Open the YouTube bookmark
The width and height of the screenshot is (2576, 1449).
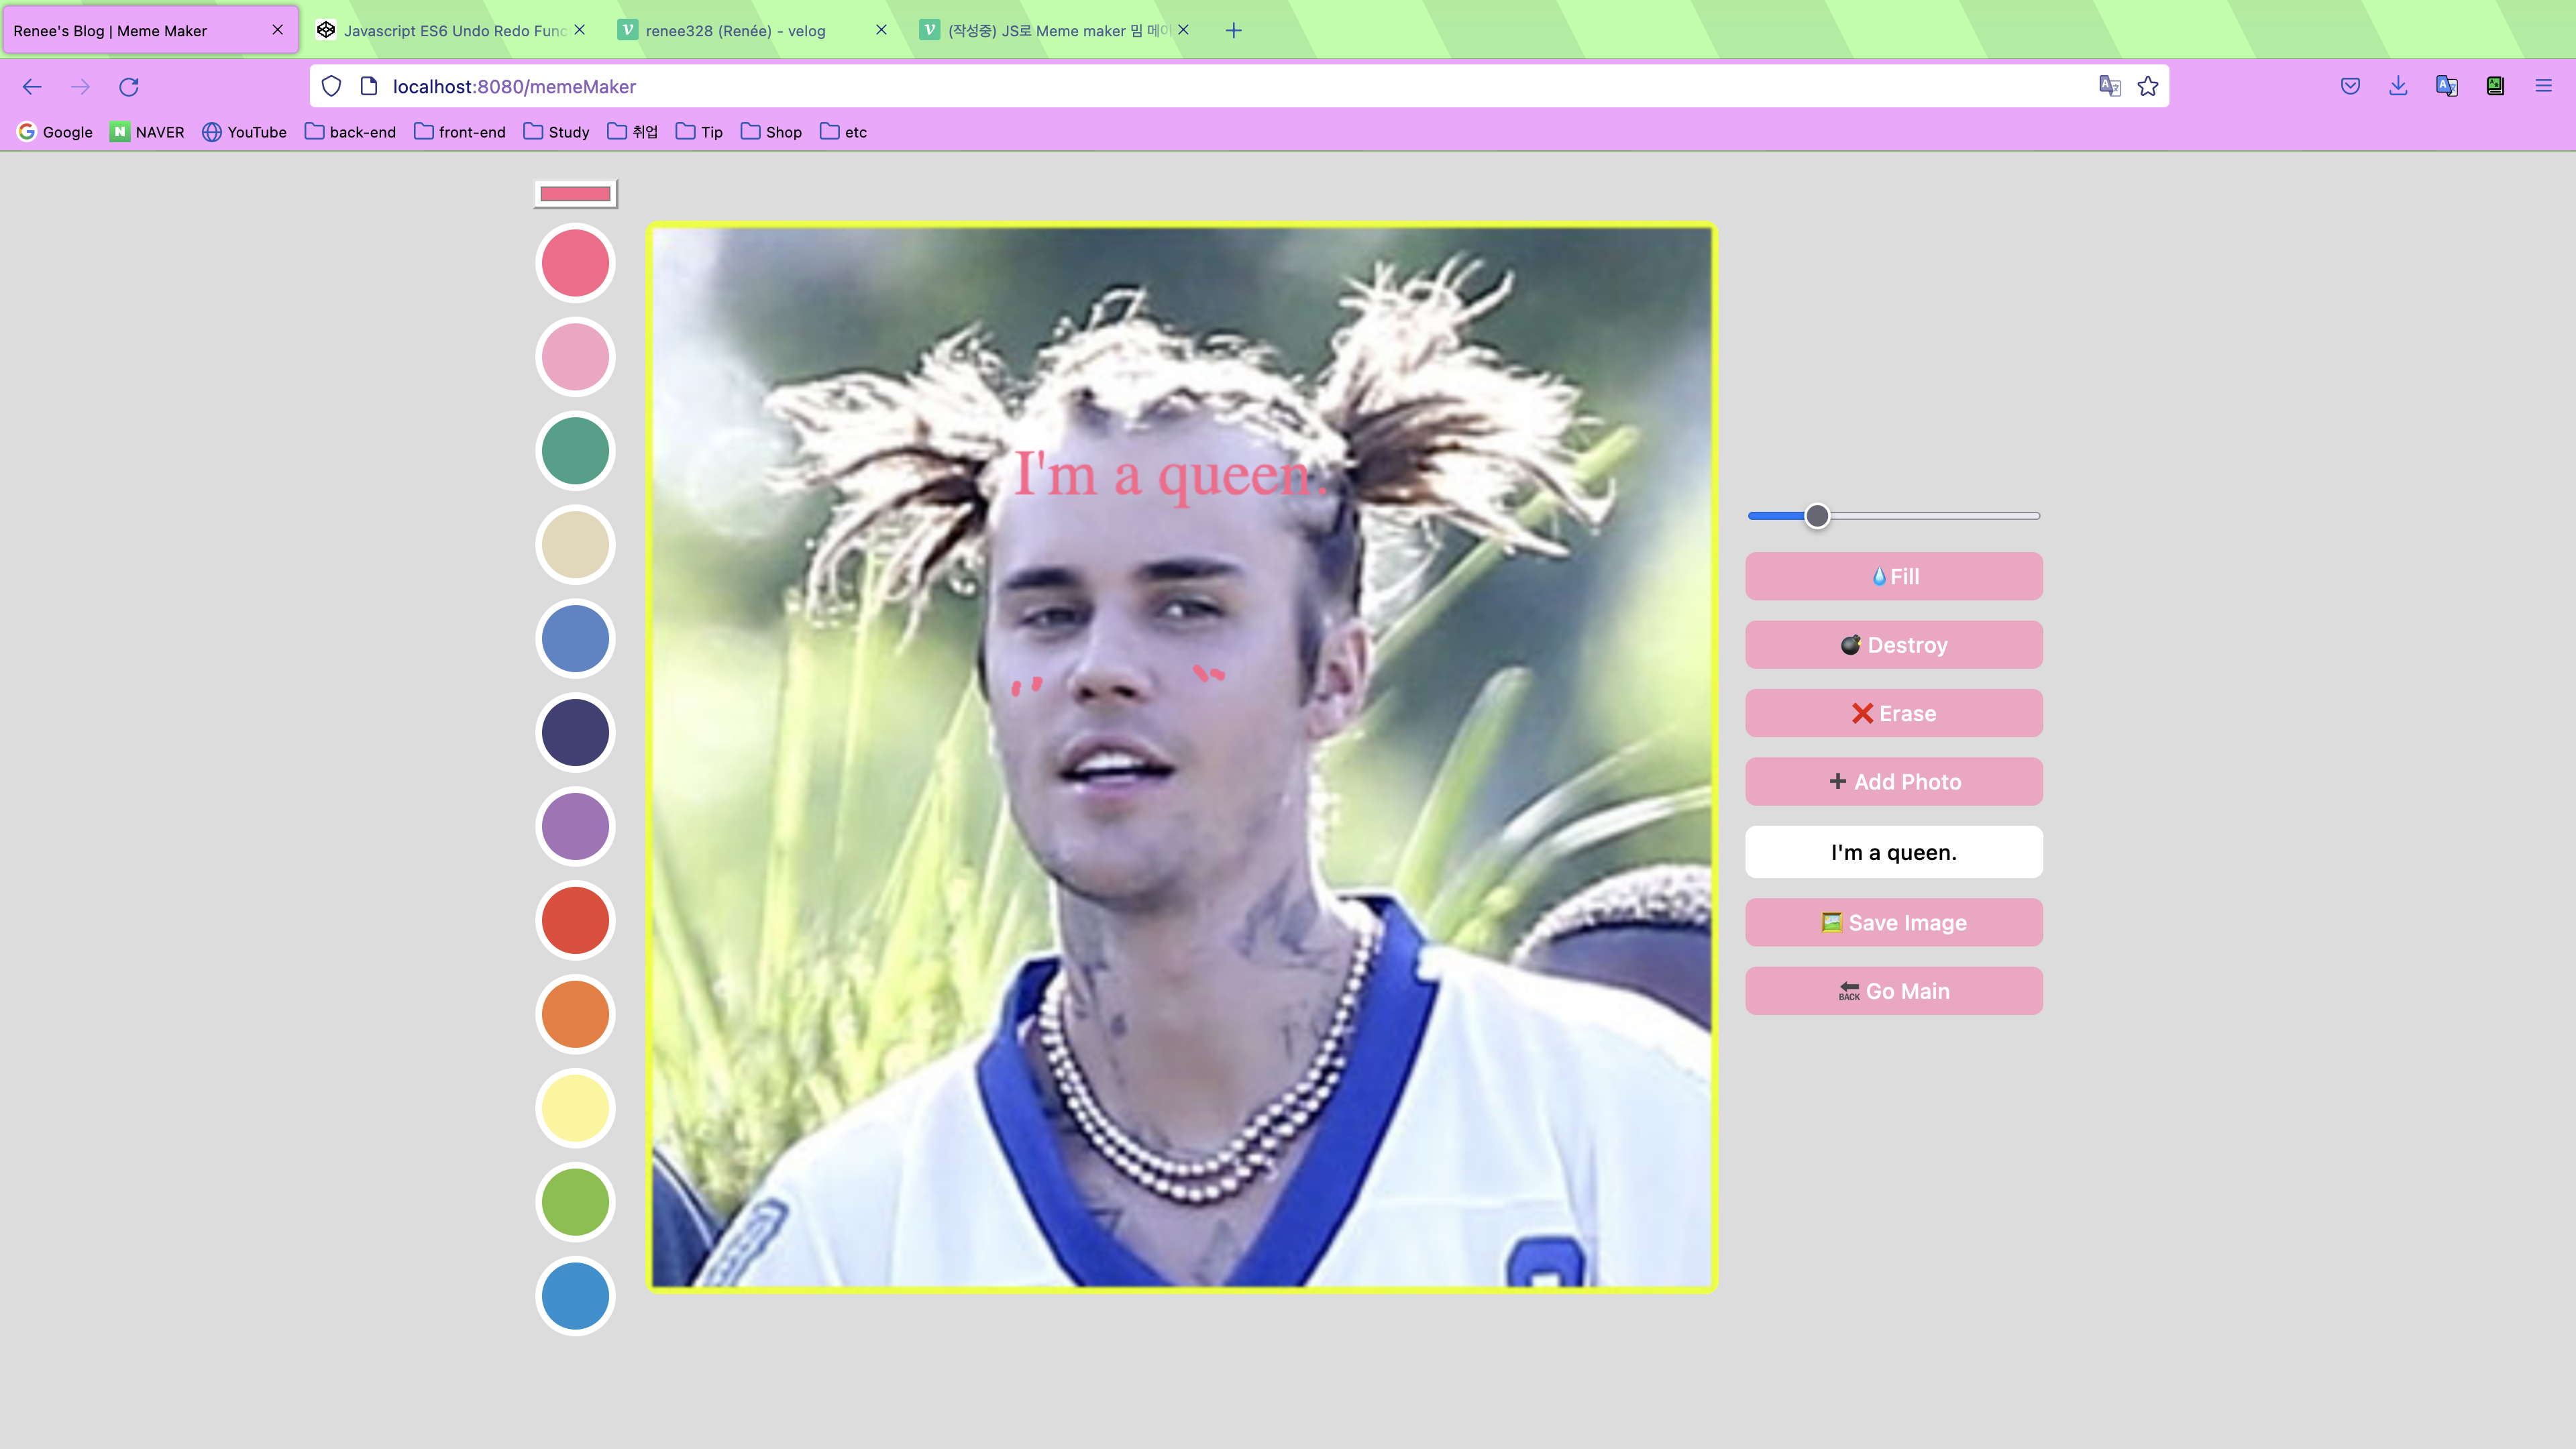[244, 132]
